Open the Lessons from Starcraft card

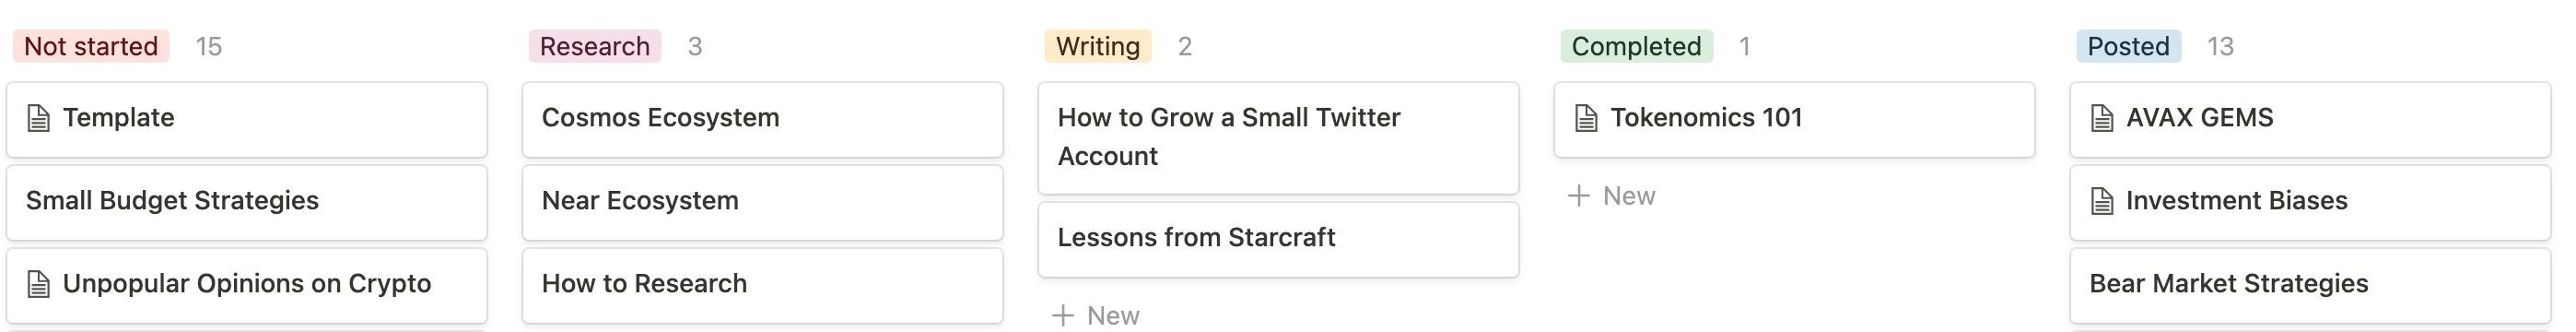pos(1279,239)
